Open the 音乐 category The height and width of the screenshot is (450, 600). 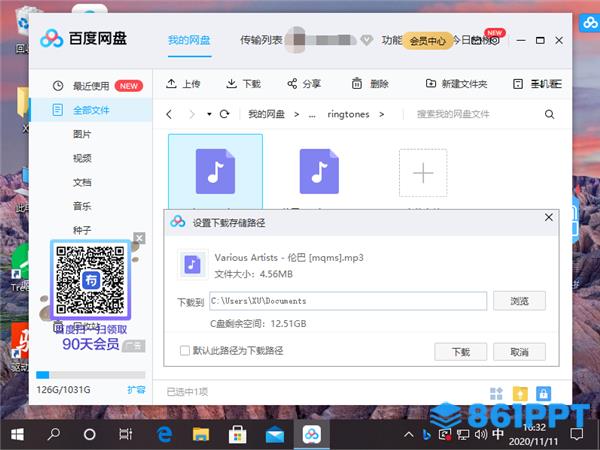82,206
